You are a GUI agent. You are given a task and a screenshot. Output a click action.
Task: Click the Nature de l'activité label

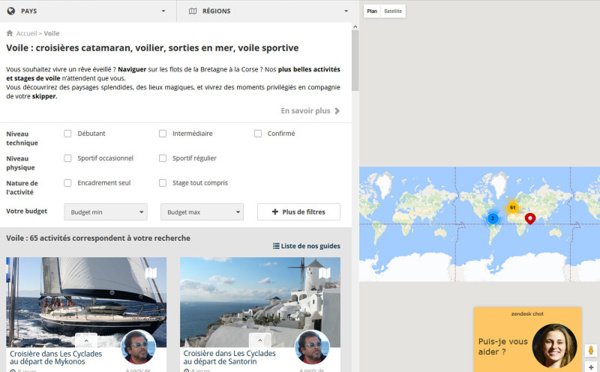(22, 188)
